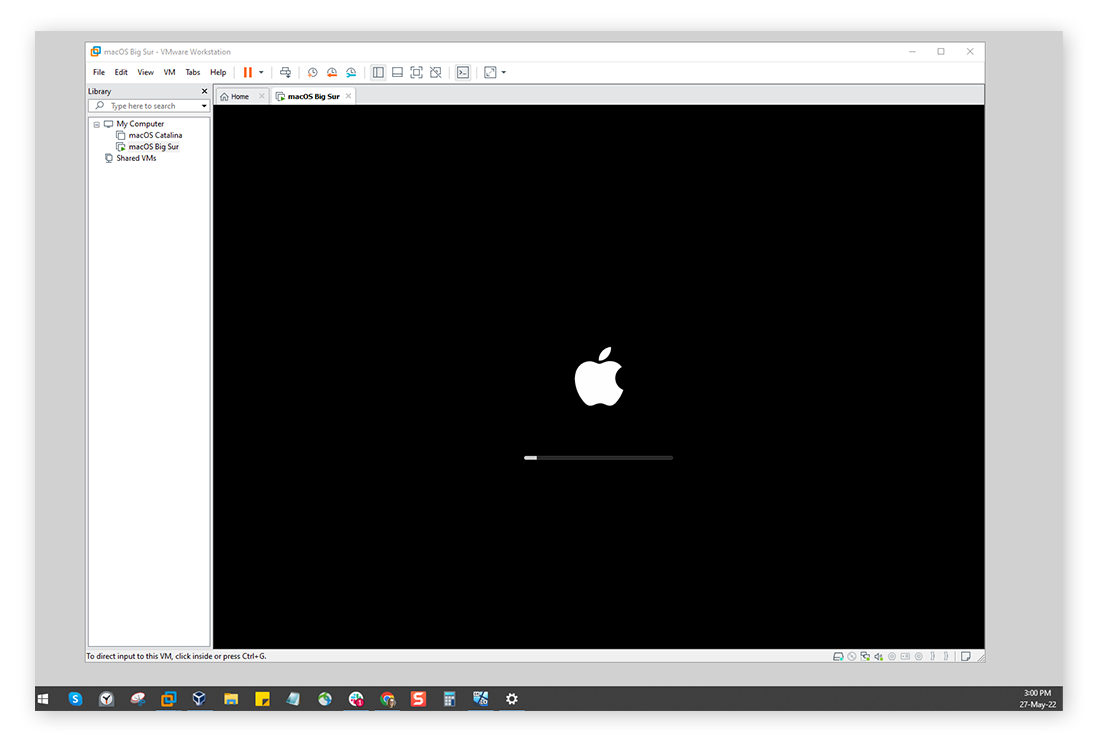The width and height of the screenshot is (1100, 746).
Task: Open the Edit menu
Action: 121,72
